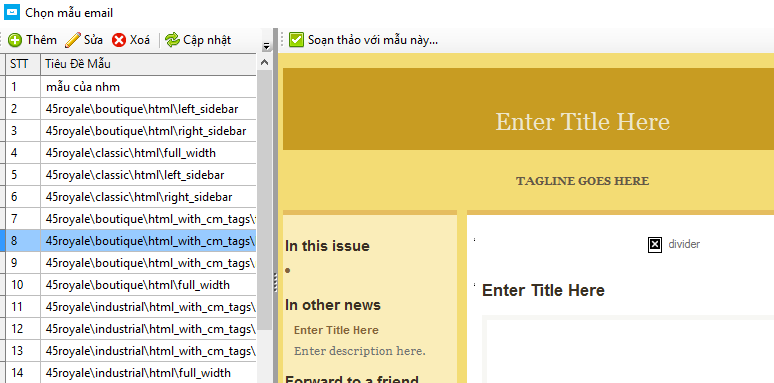Select 45royale\boutique\html\right_sidebar row

(131, 131)
